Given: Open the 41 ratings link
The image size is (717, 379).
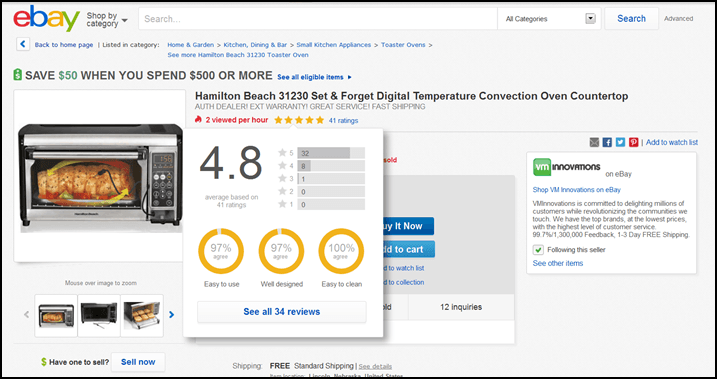Looking at the screenshot, I should [343, 121].
